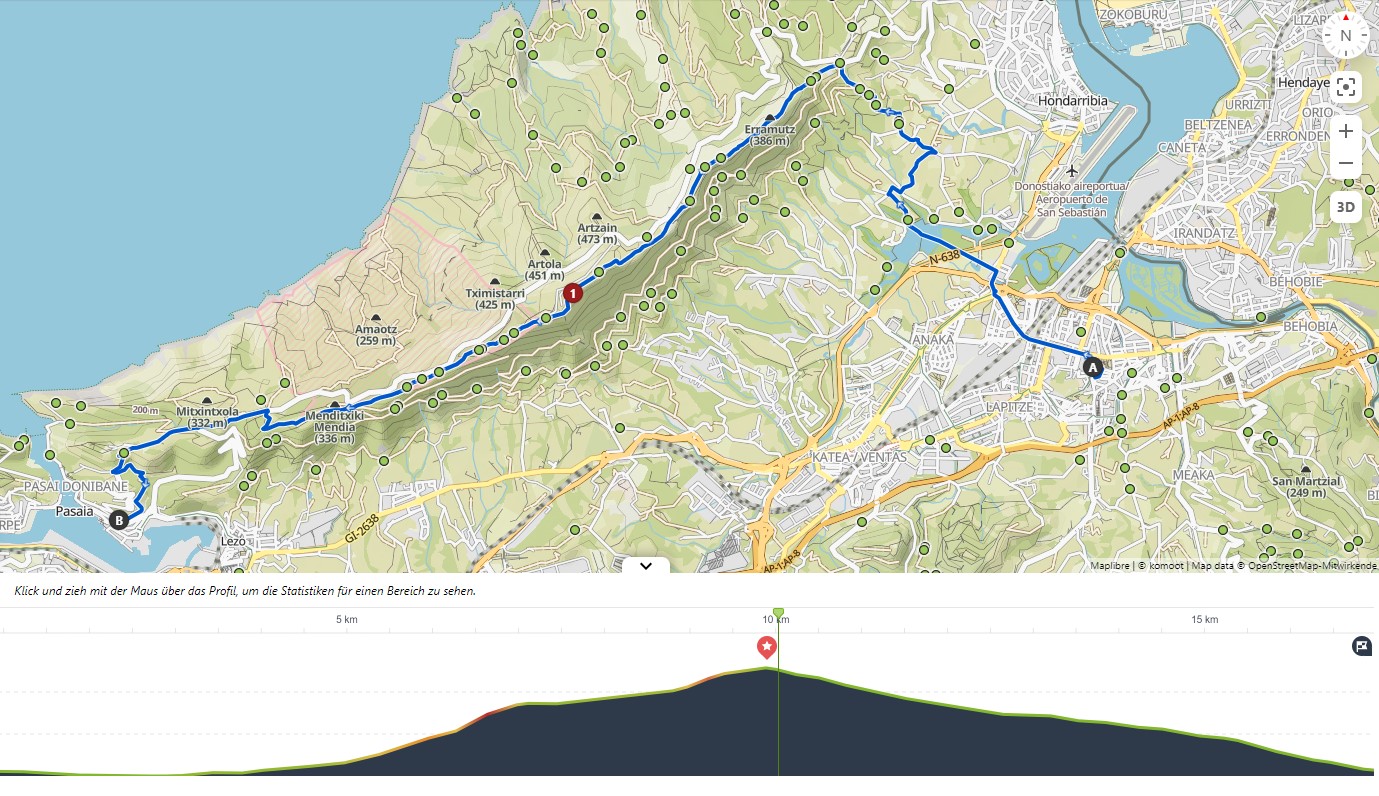Click the San Martzial (249 m) peak icon
This screenshot has height=796, width=1379.
pos(1306,469)
